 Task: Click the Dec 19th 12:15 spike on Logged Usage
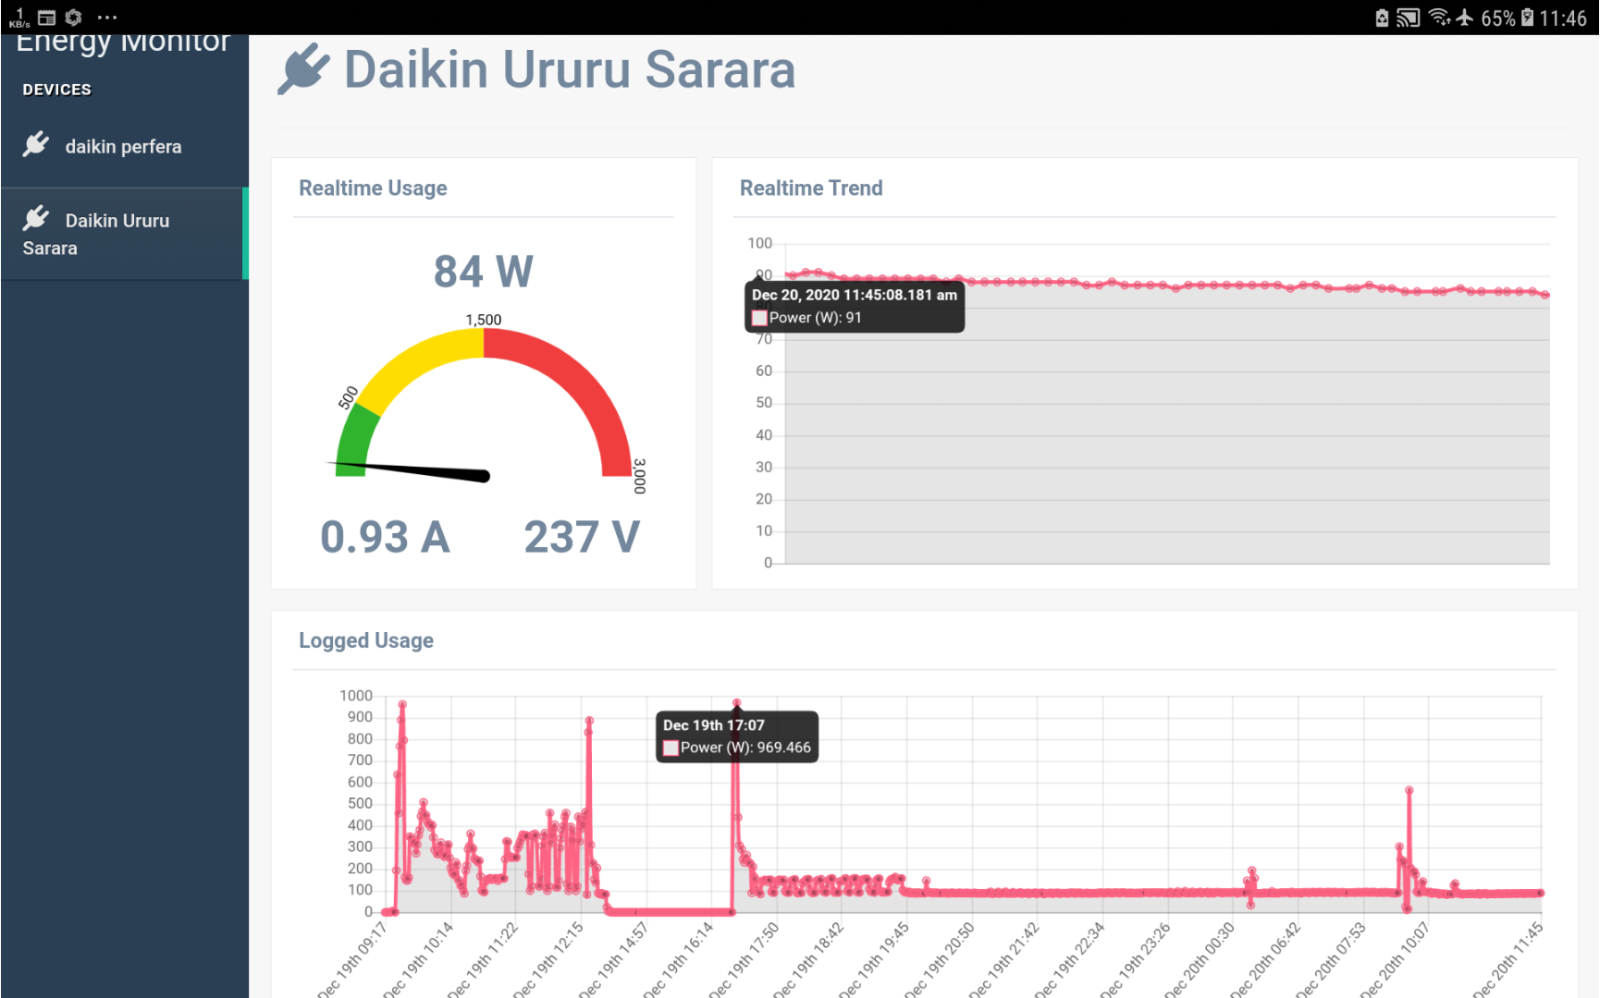coord(589,721)
